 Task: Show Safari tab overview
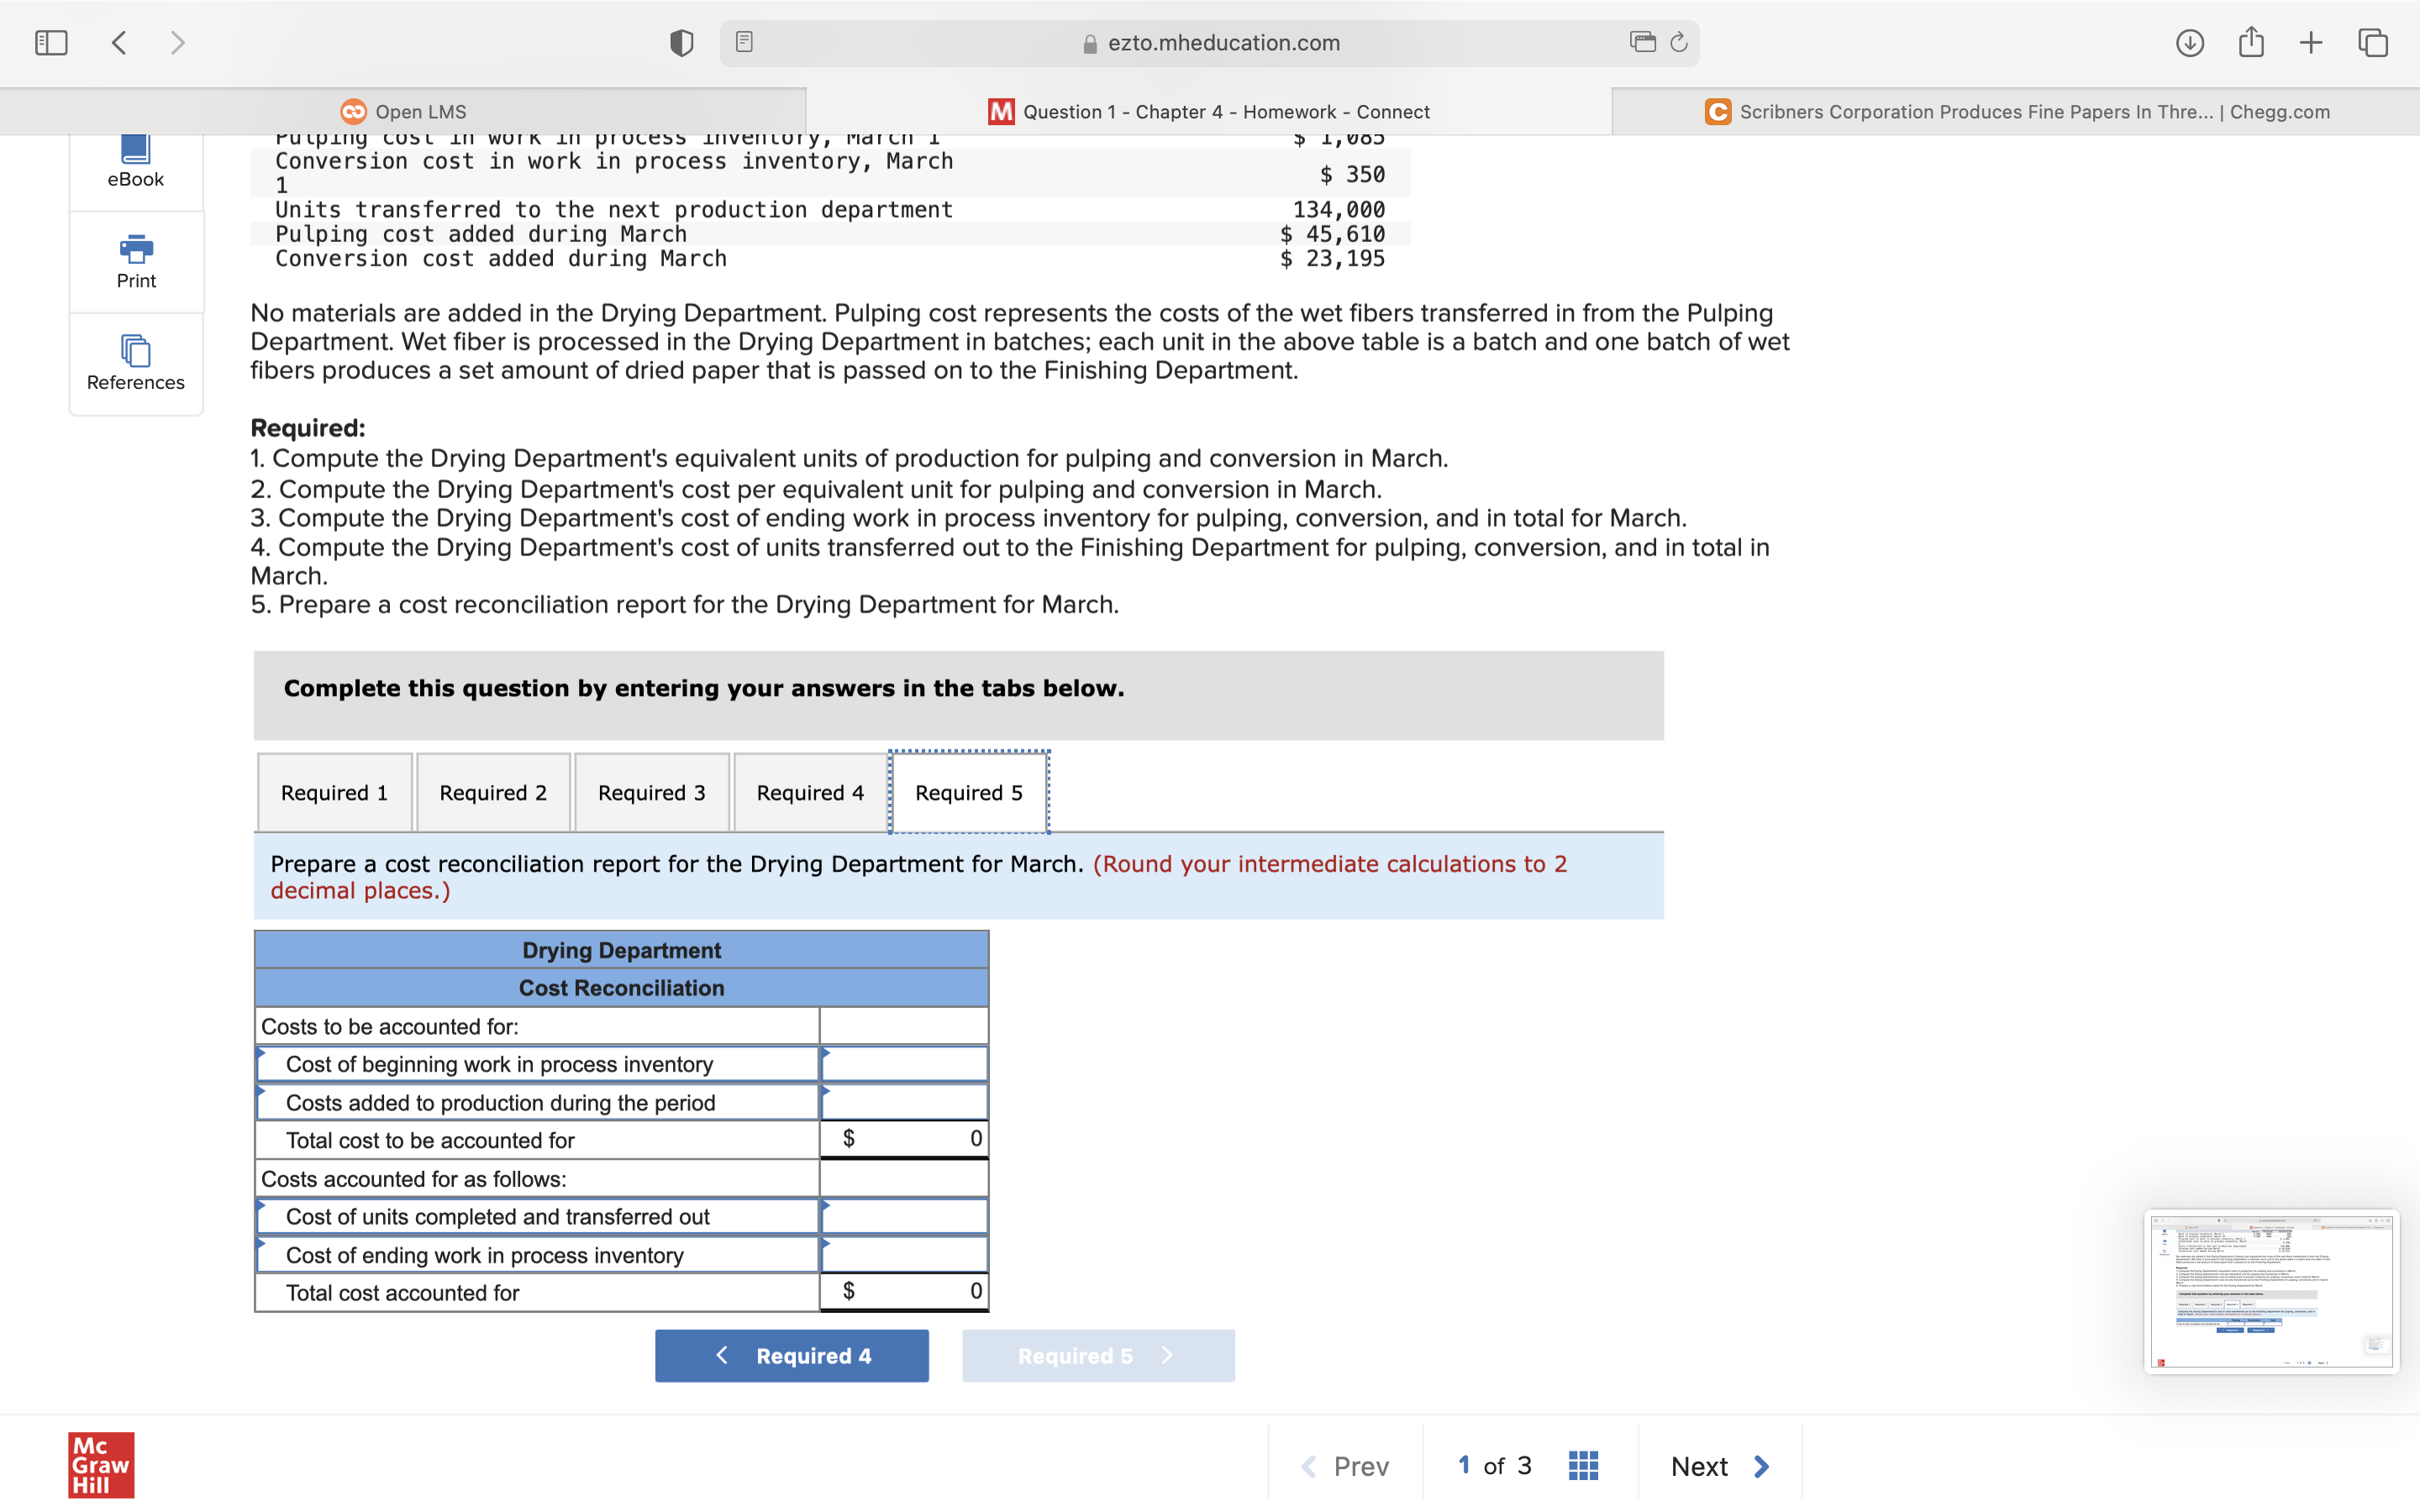[x=2373, y=43]
